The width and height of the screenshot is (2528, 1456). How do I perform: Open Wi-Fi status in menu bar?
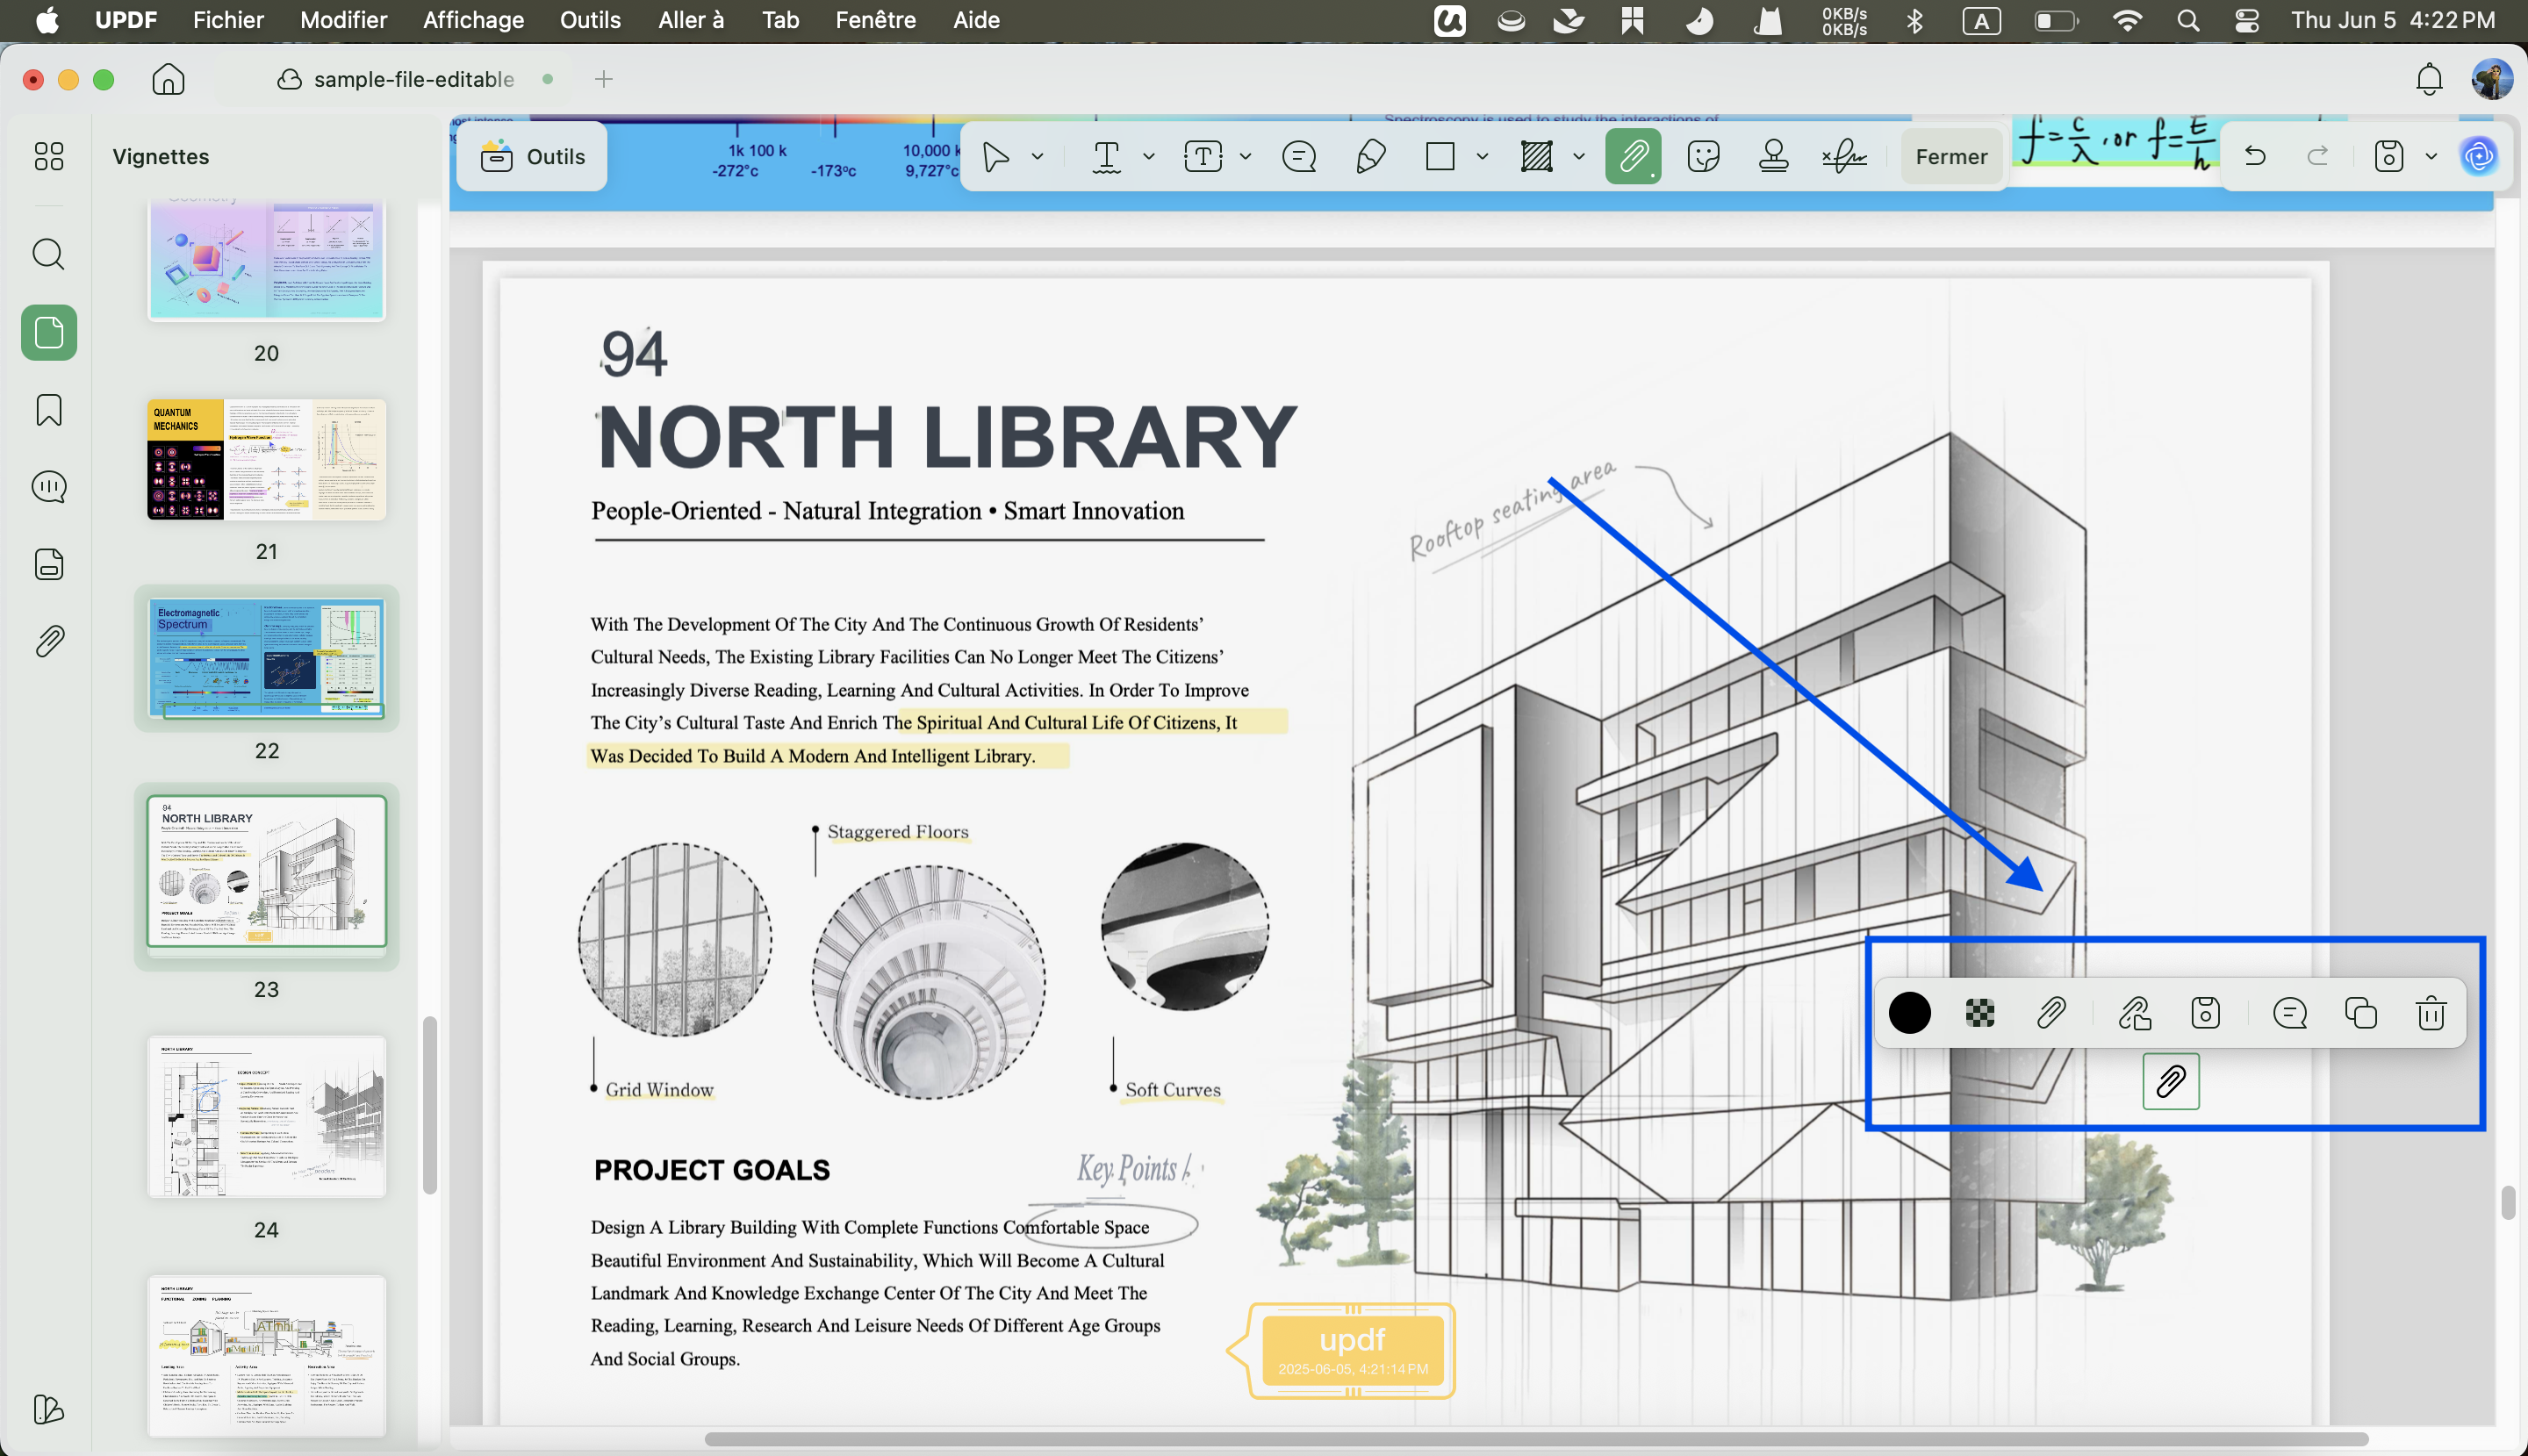point(2126,20)
